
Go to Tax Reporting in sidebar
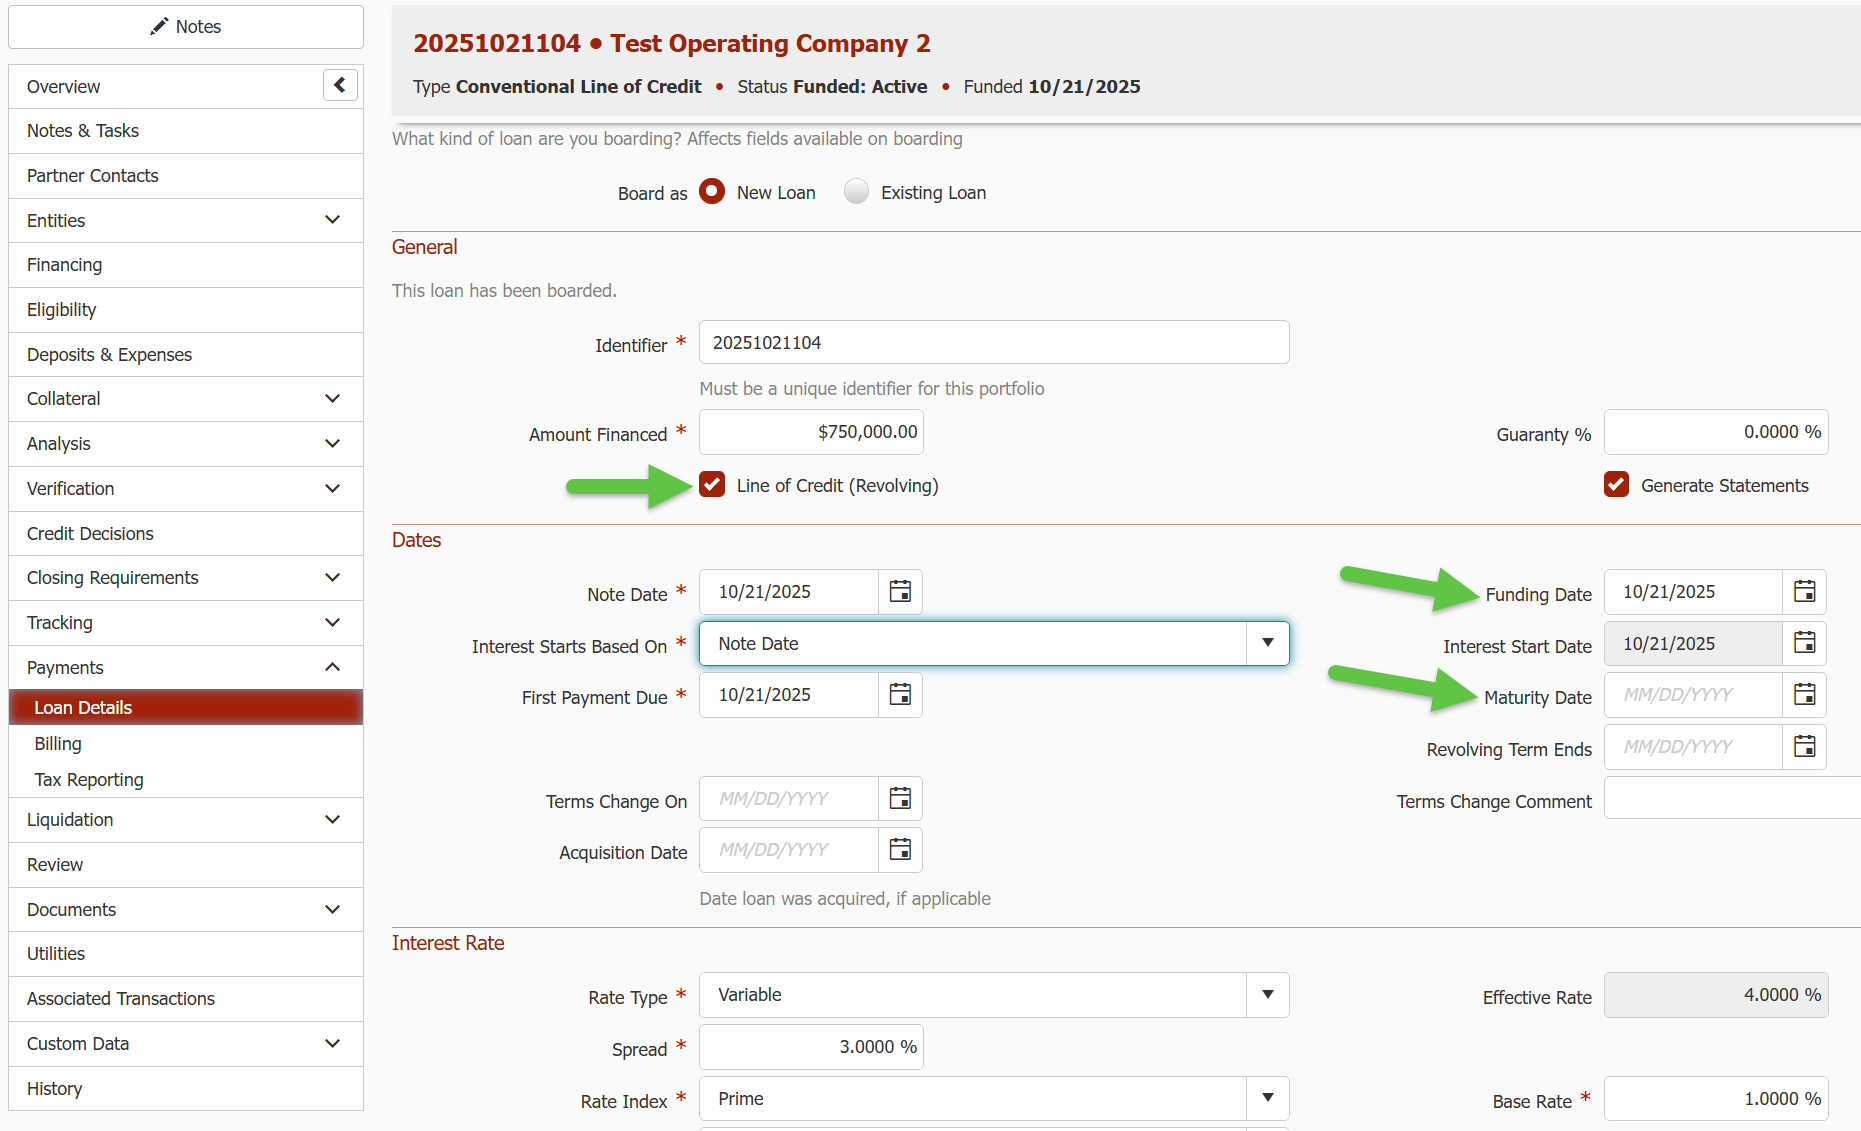89,780
